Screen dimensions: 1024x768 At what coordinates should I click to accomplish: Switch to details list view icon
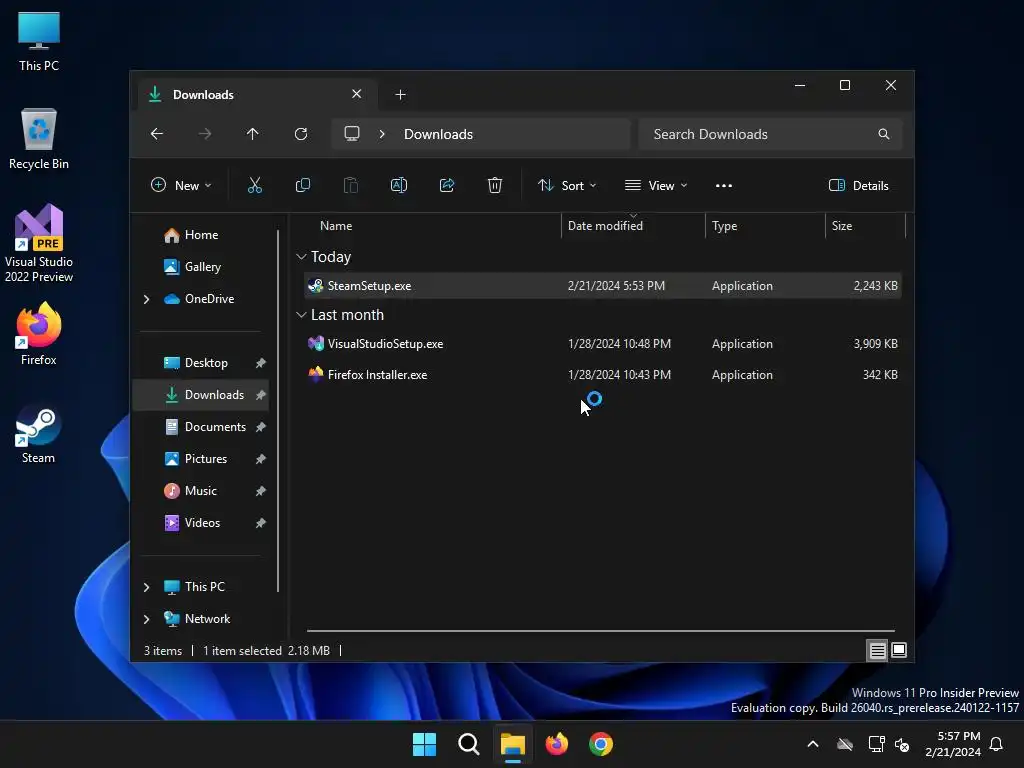coord(877,650)
